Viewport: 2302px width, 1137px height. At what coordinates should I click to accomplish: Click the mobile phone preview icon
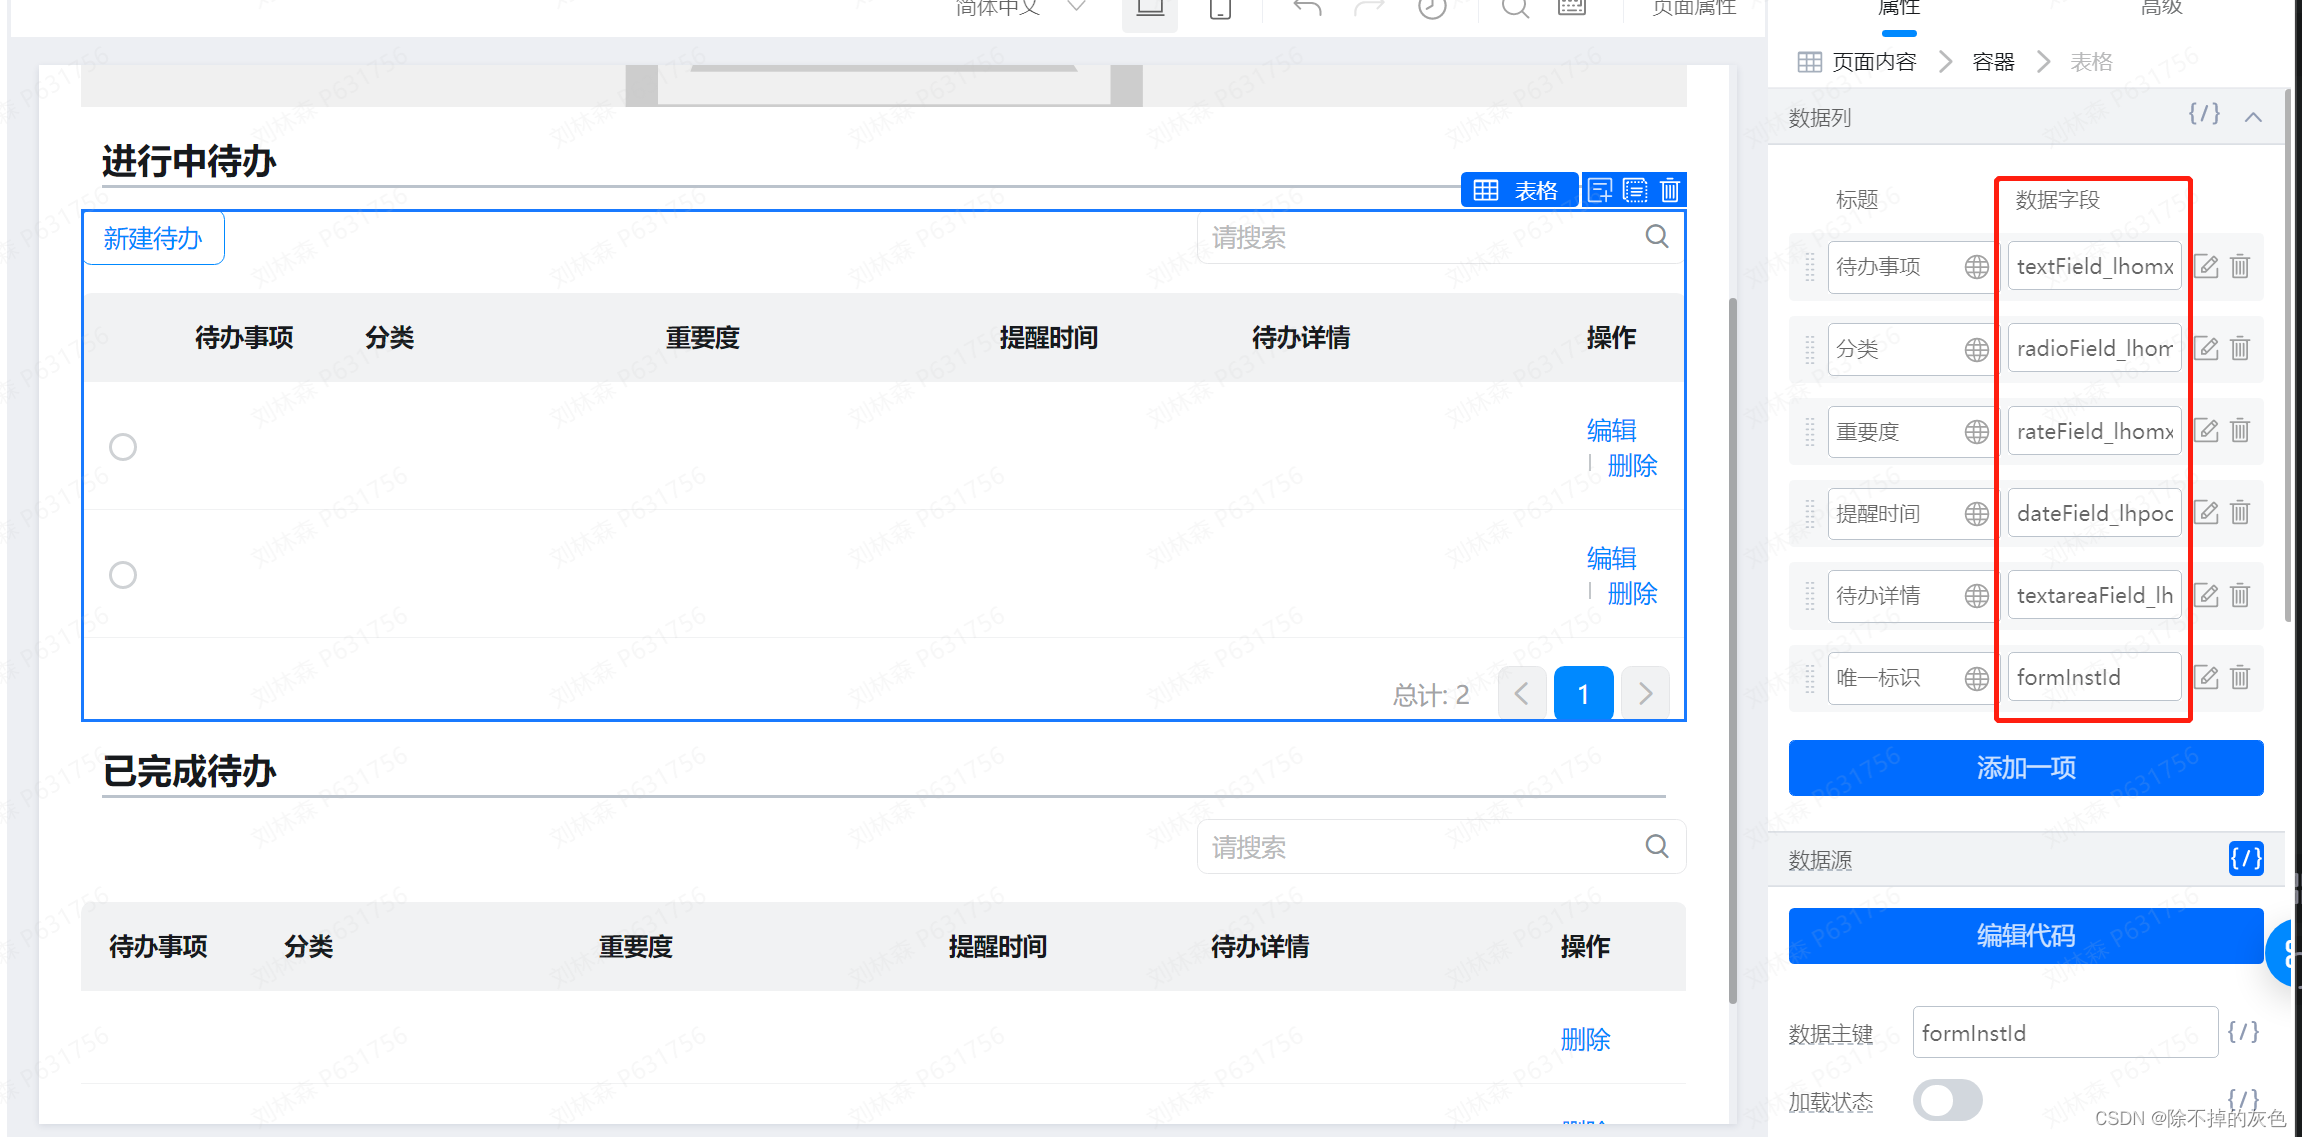(x=1220, y=9)
